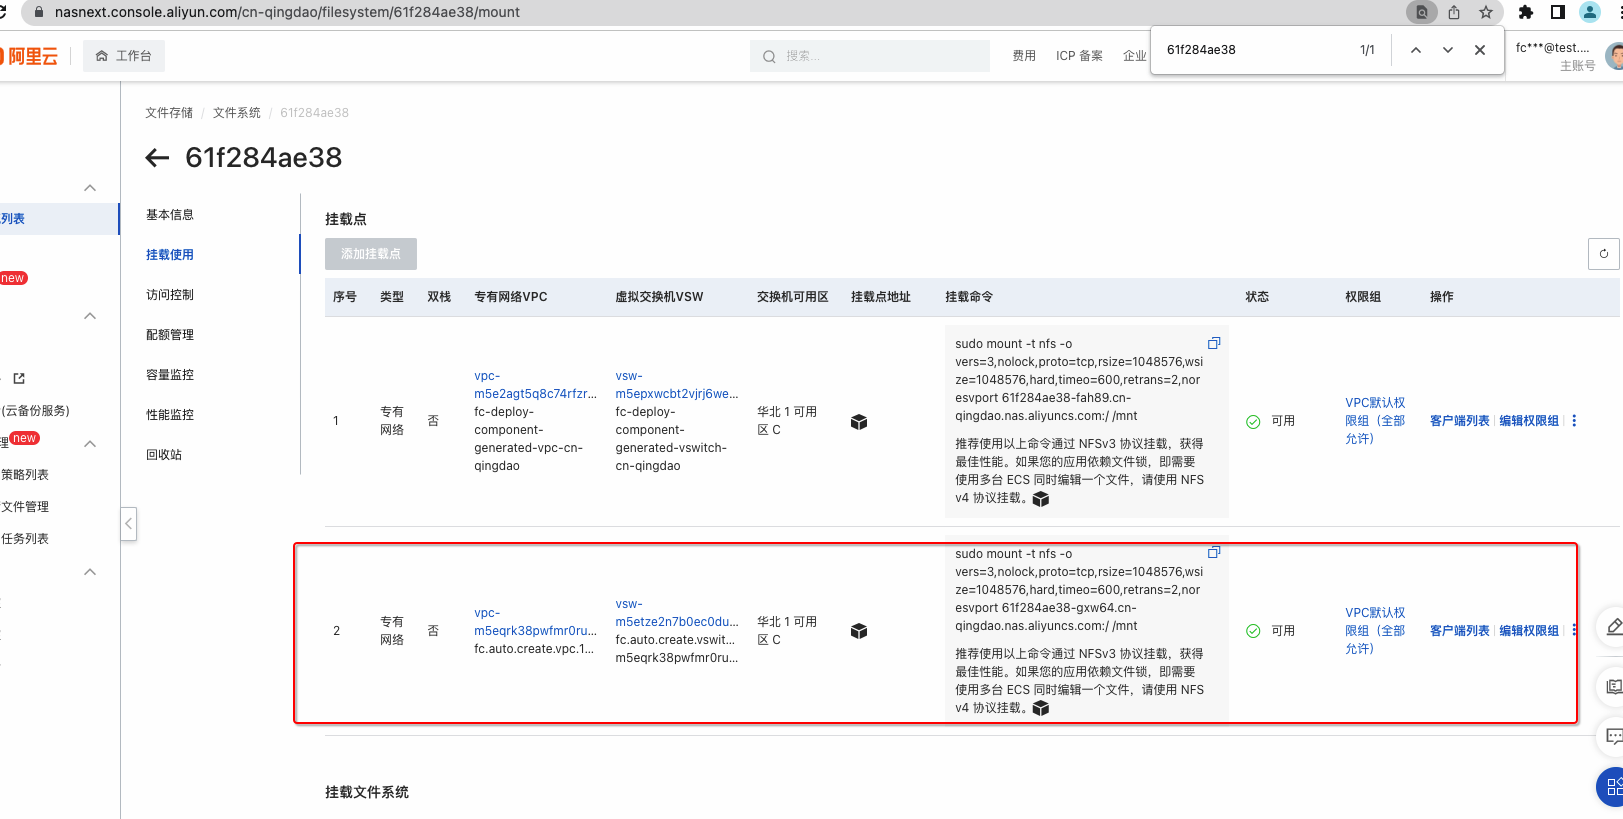Switch to the 访问控制 tab
Image resolution: width=1623 pixels, height=819 pixels.
pos(170,295)
